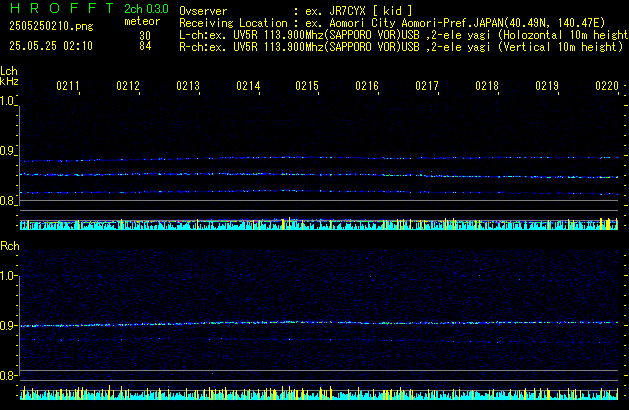Select the 0218 time marker
The width and height of the screenshot is (629, 410).
(x=487, y=86)
